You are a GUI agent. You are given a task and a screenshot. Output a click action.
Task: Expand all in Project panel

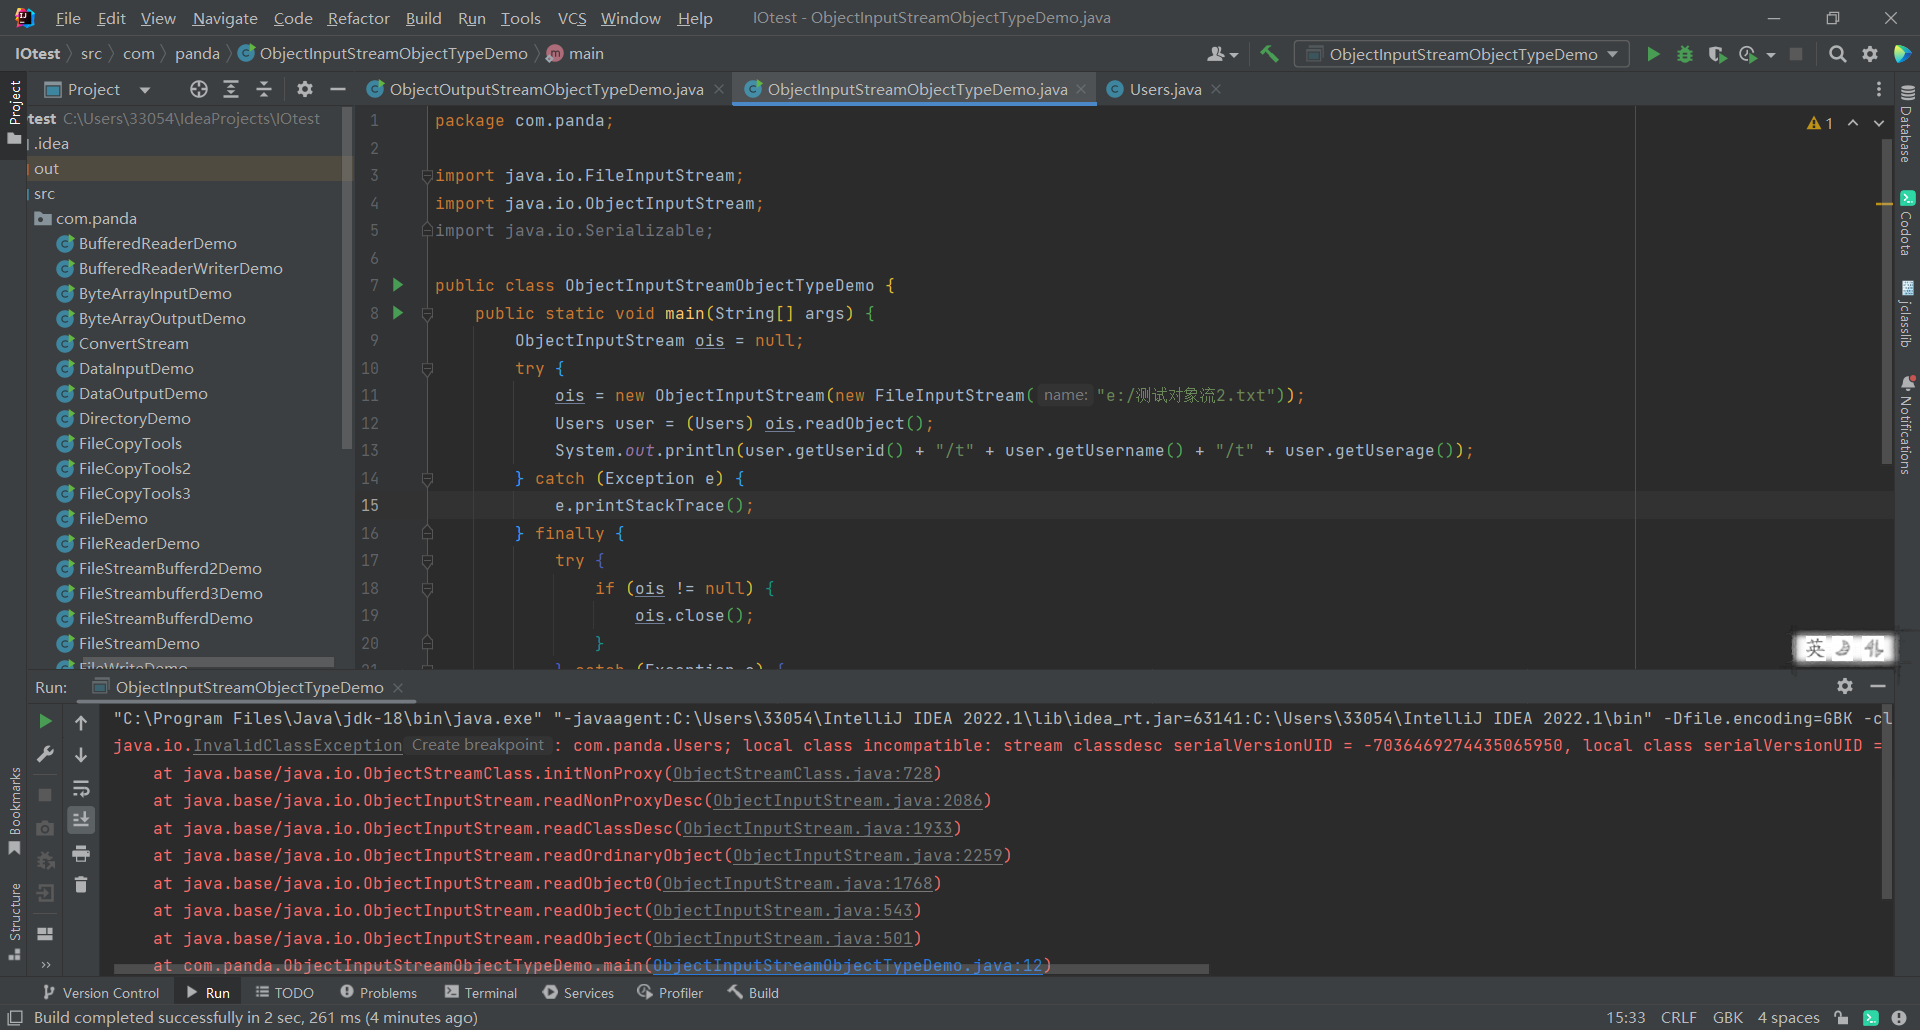pos(231,89)
